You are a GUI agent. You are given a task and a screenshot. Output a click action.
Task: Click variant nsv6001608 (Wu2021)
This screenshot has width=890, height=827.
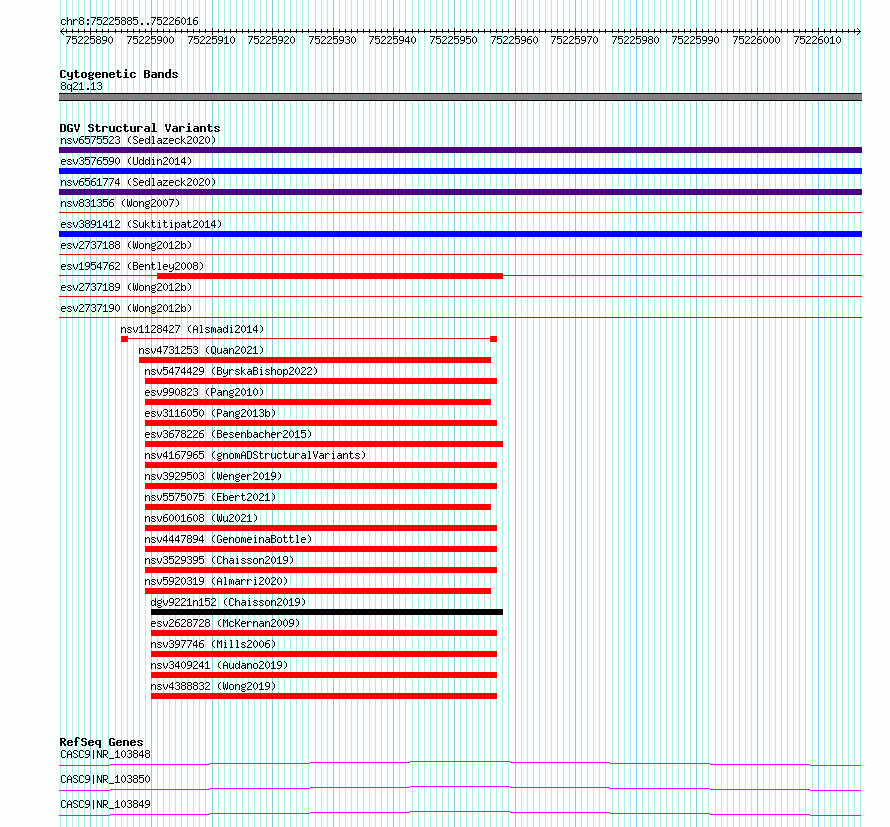tap(201, 518)
